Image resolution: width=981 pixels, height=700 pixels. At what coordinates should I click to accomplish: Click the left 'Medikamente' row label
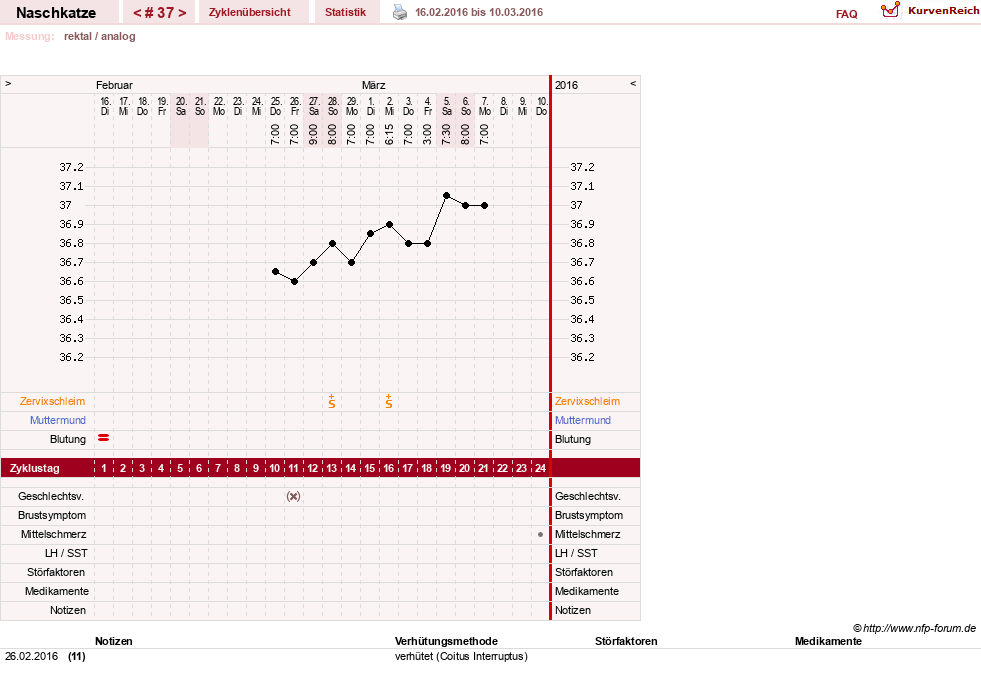point(56,591)
